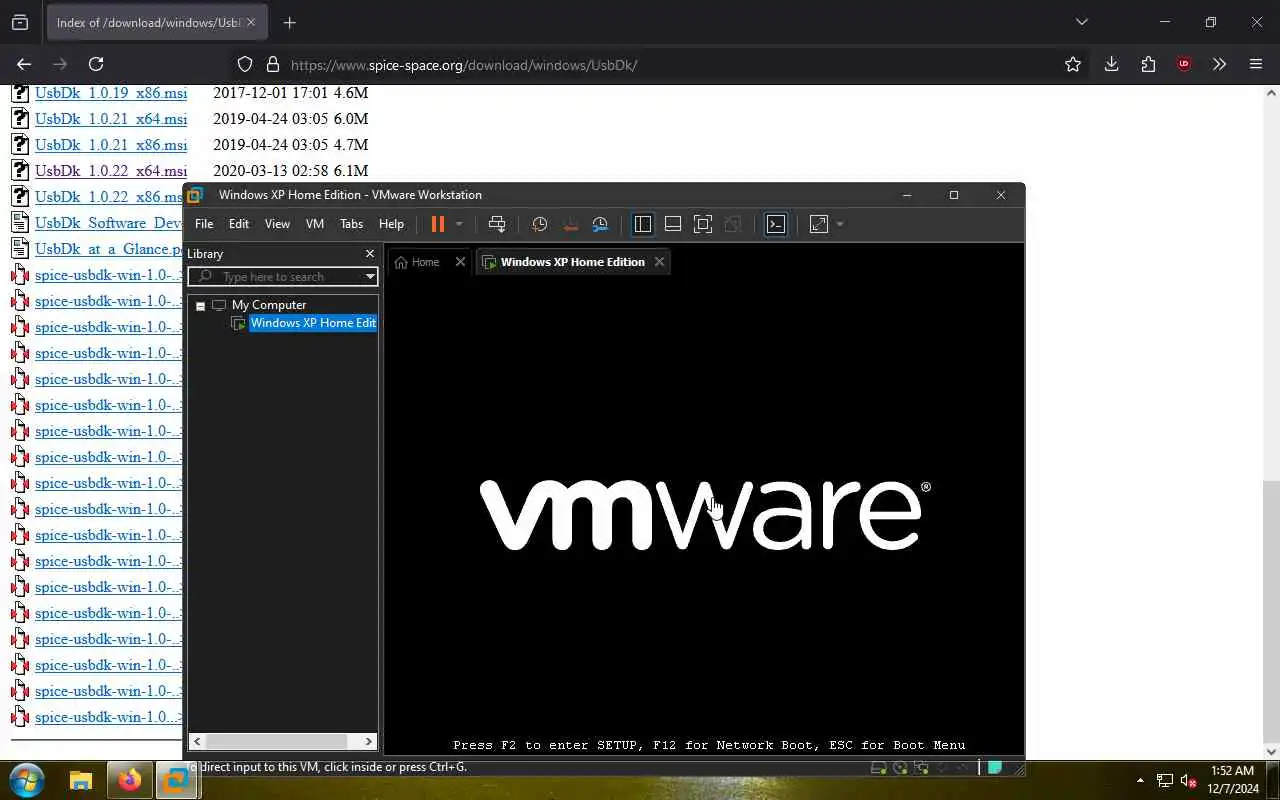Download UsbDk_1.0.21_x64.msi link

(111, 119)
